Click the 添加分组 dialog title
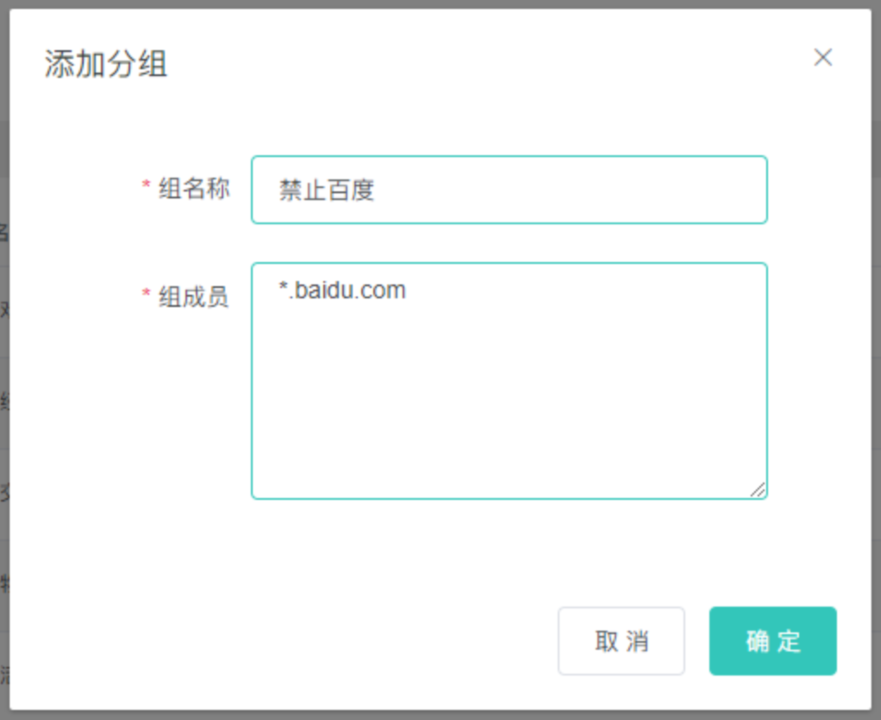Screen dimensions: 881x720 106,64
